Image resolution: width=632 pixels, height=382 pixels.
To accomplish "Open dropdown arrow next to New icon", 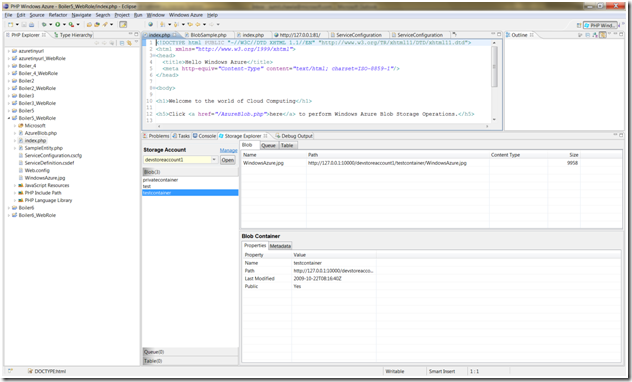I will point(17,25).
